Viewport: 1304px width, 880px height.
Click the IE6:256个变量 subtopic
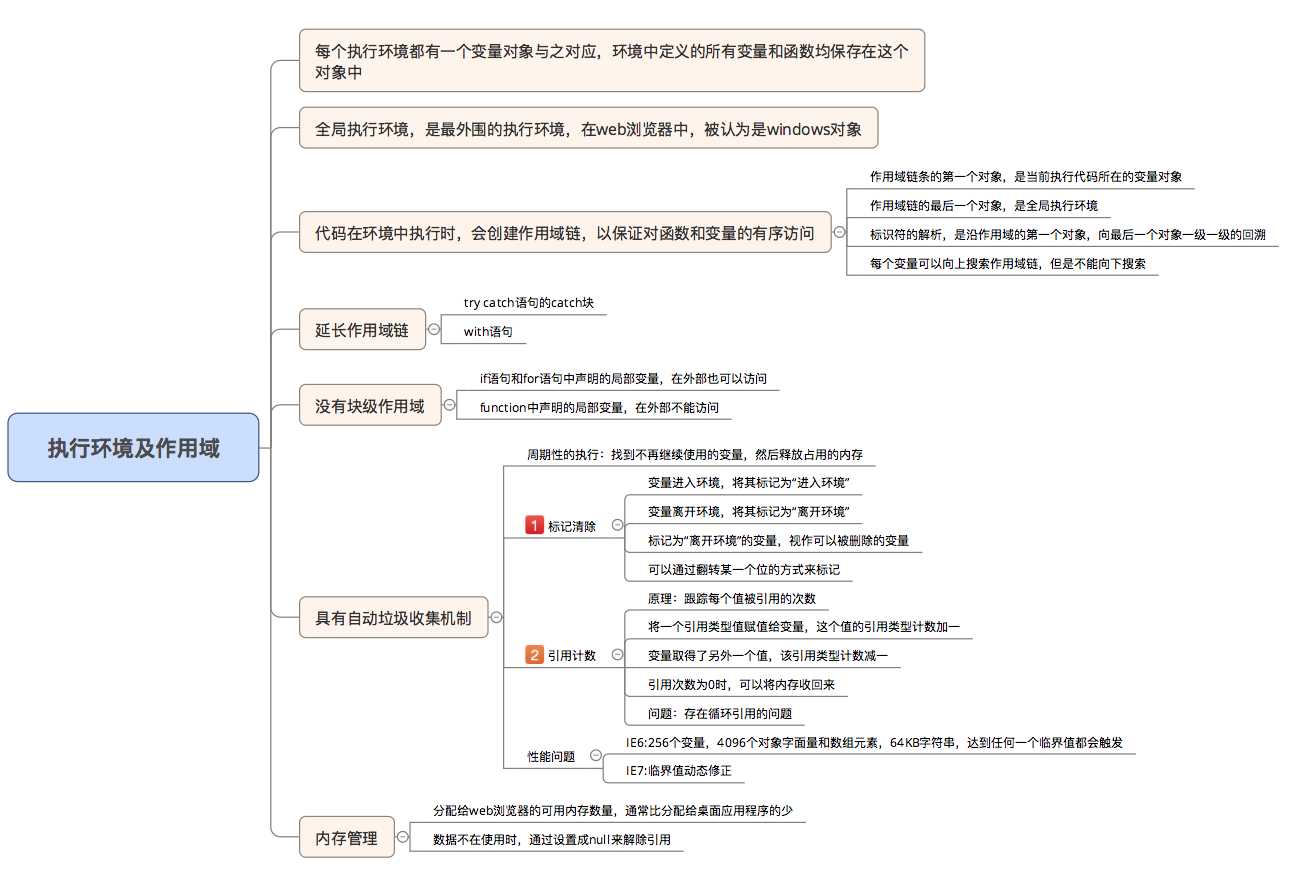click(x=875, y=742)
